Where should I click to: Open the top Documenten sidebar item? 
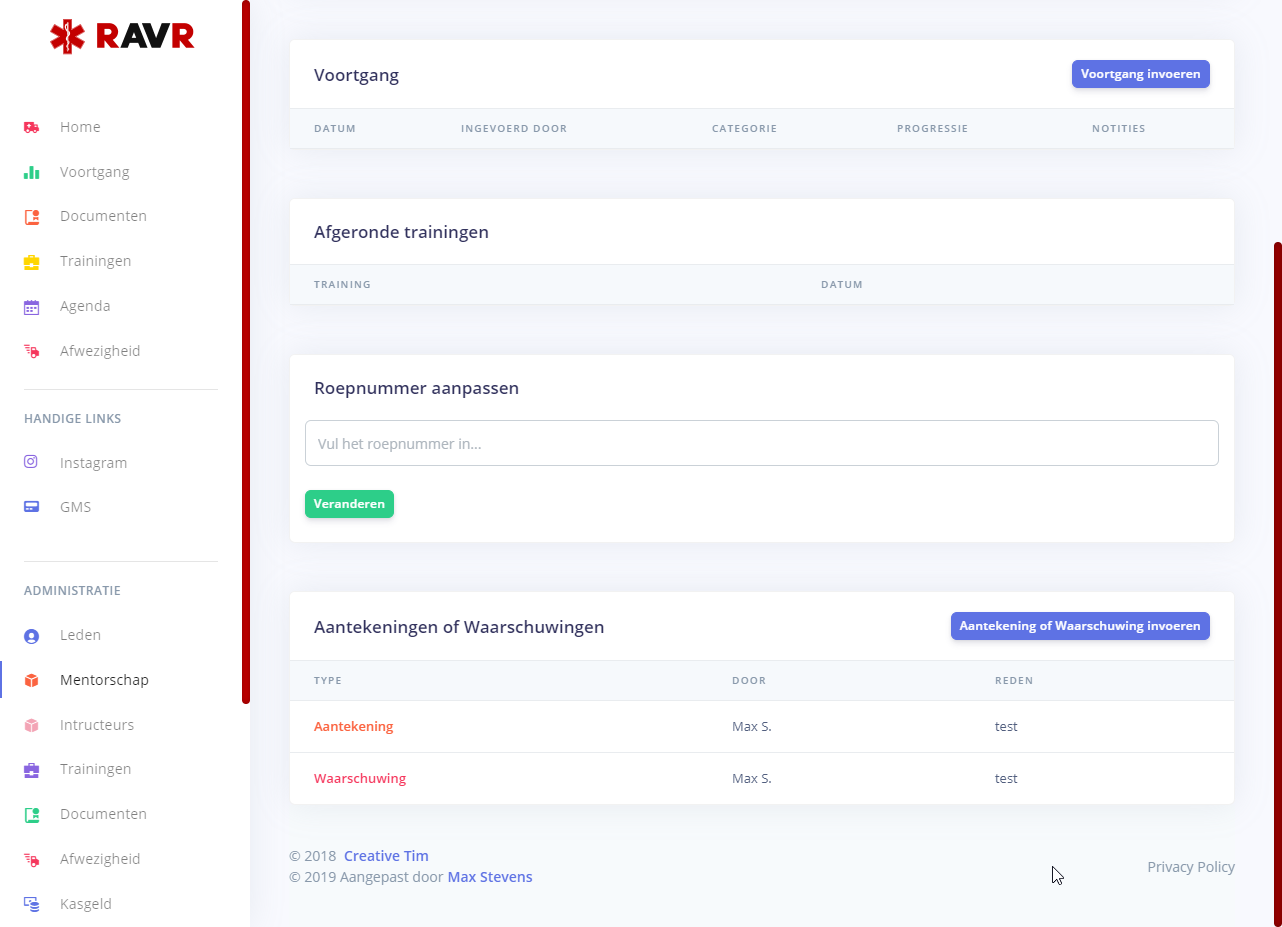103,216
